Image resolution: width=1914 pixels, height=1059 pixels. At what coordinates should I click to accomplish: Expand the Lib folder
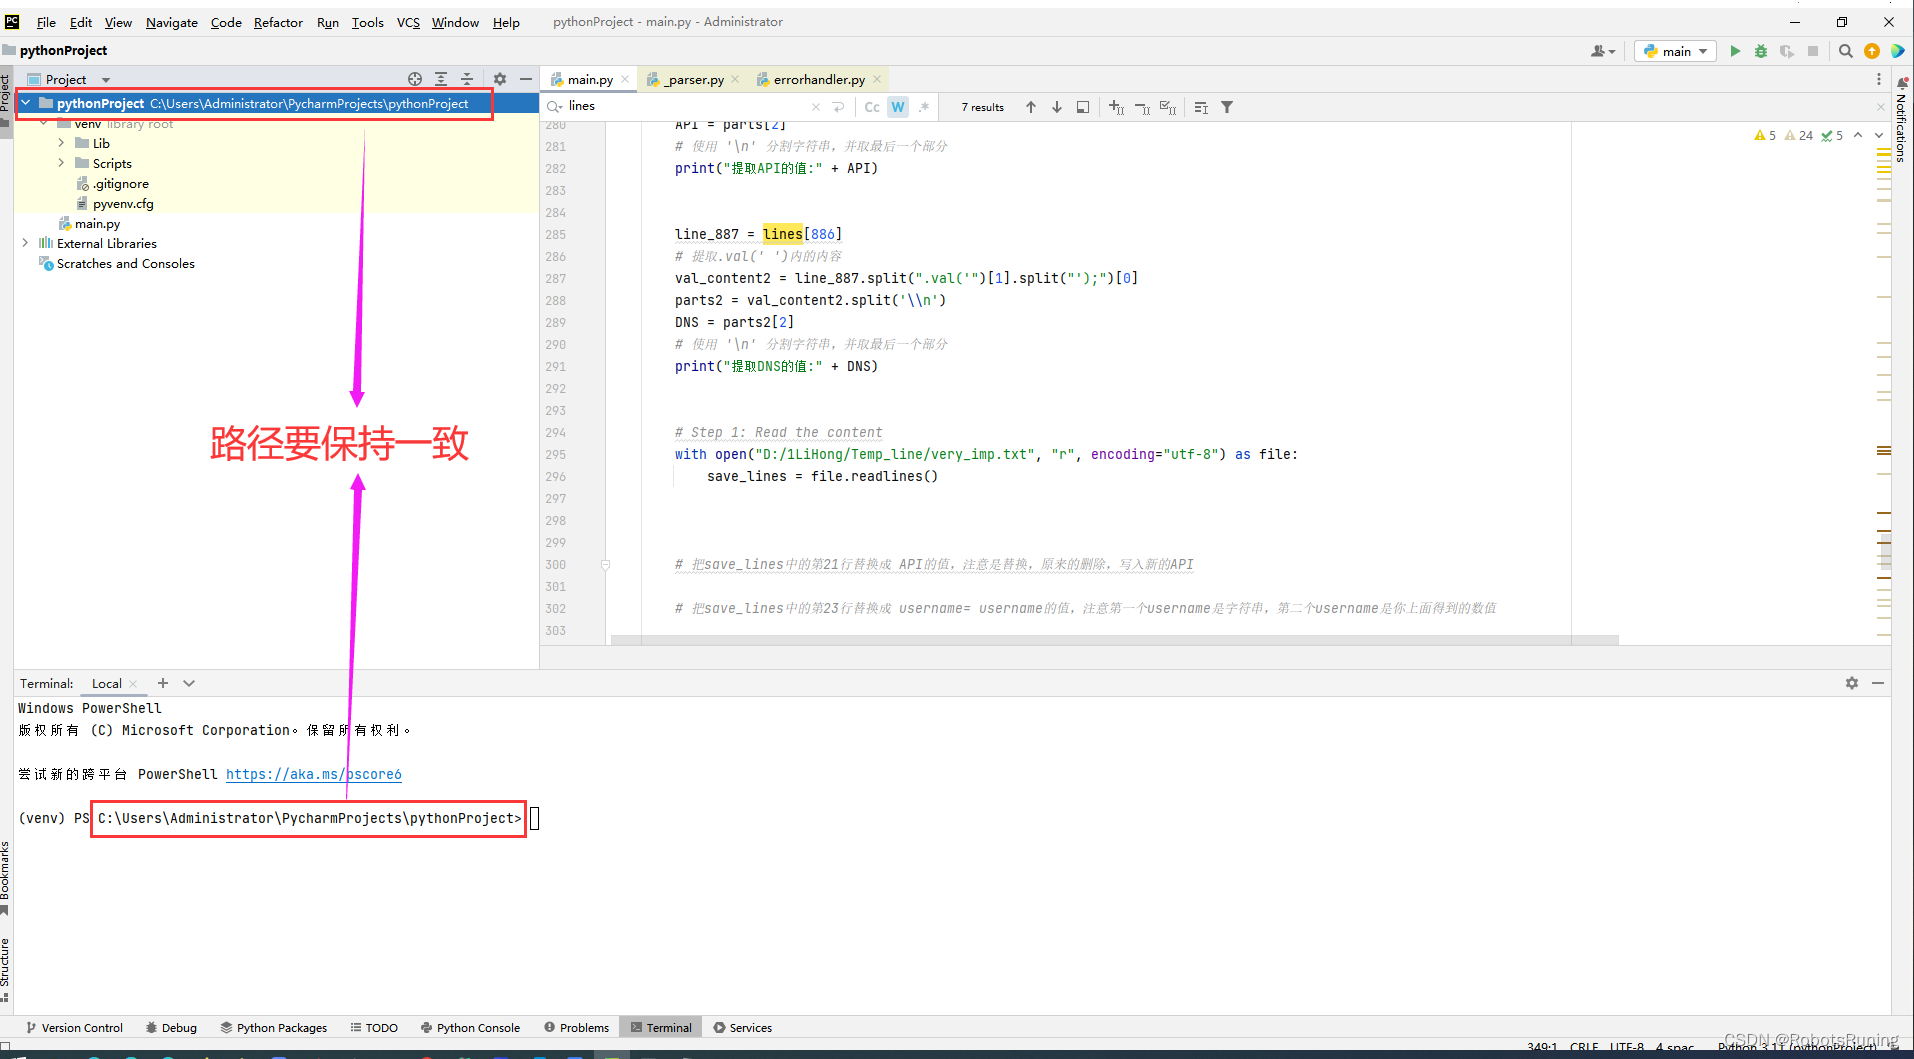(61, 143)
